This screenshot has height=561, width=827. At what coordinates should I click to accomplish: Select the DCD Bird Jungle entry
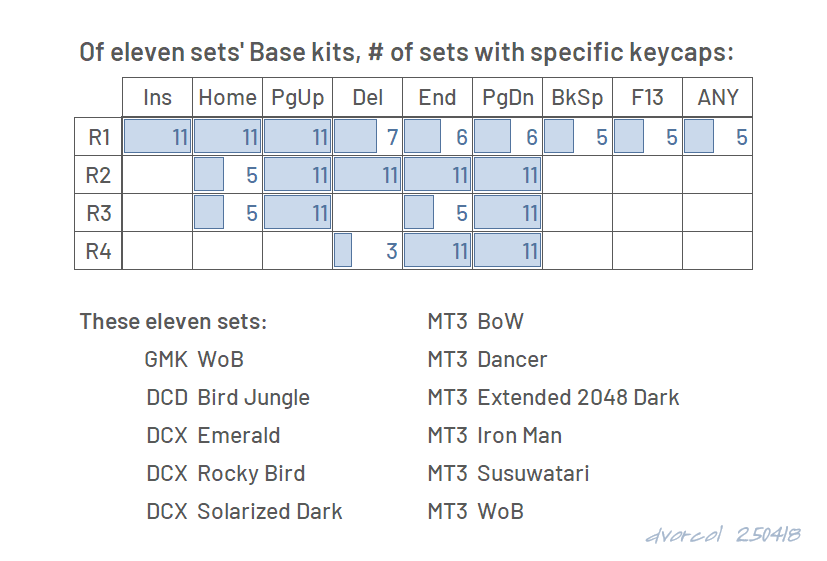[x=228, y=398]
